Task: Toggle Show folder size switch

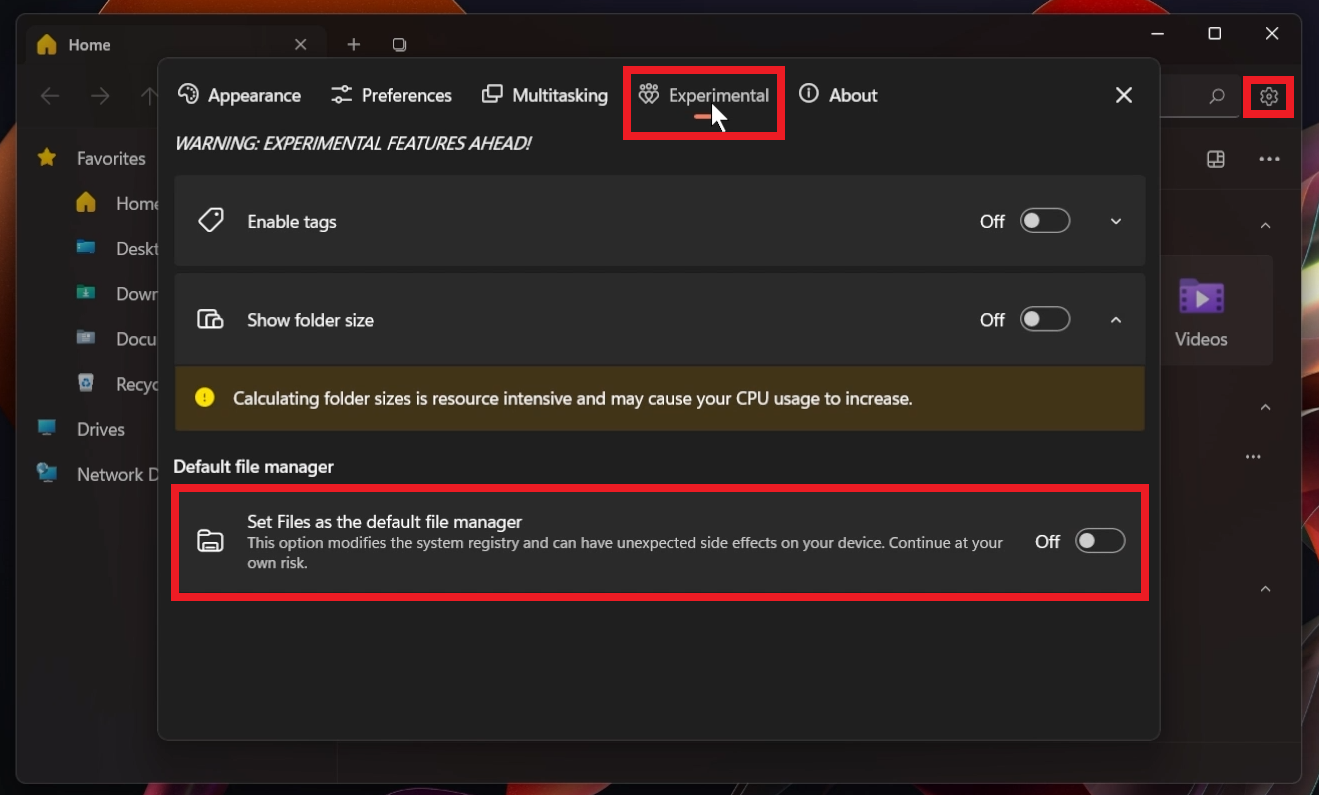Action: coord(1045,319)
